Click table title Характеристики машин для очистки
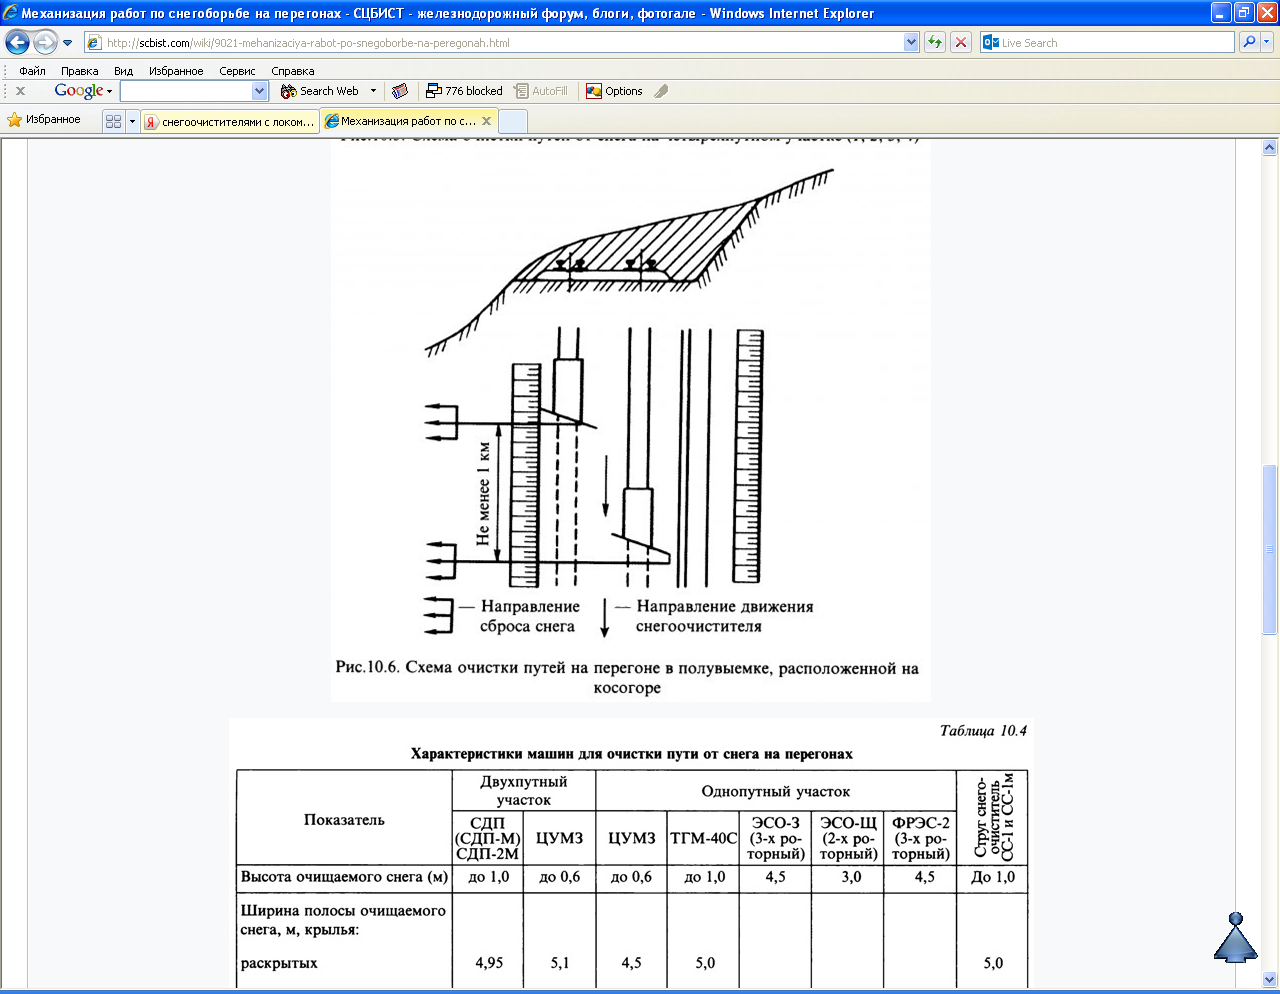The image size is (1280, 994). pyautogui.click(x=632, y=753)
